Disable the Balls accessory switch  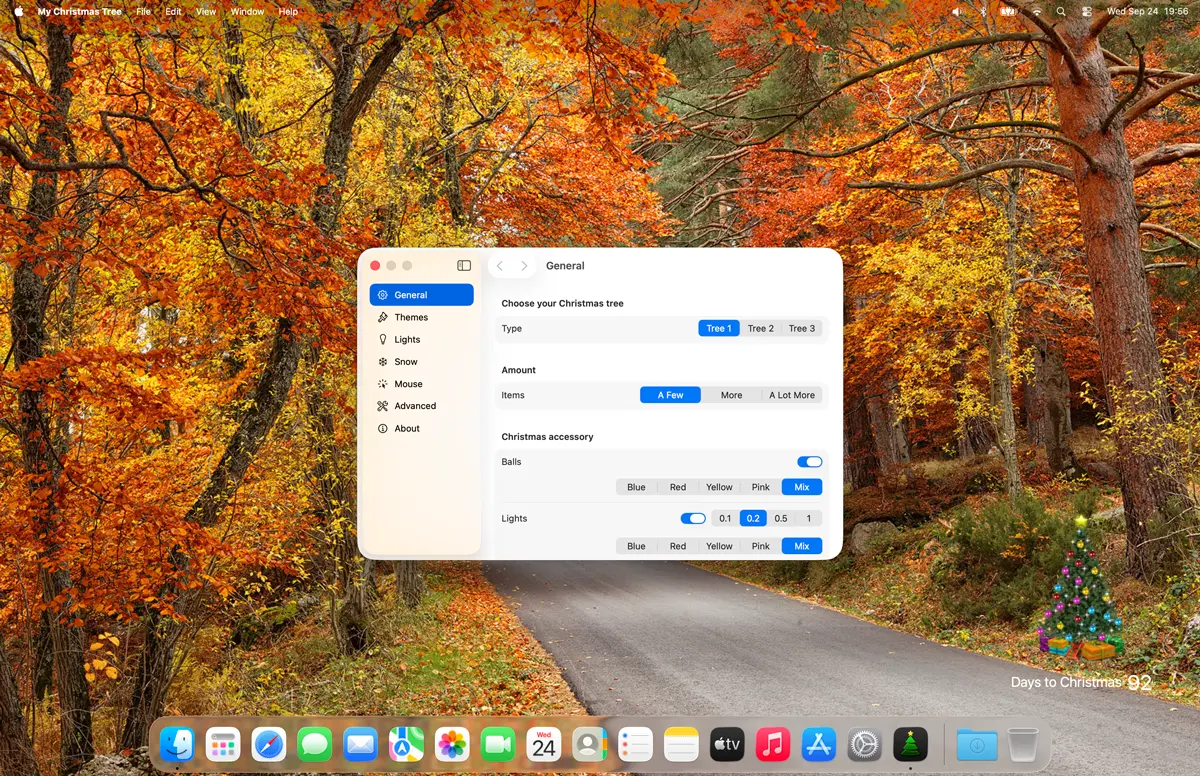point(809,462)
